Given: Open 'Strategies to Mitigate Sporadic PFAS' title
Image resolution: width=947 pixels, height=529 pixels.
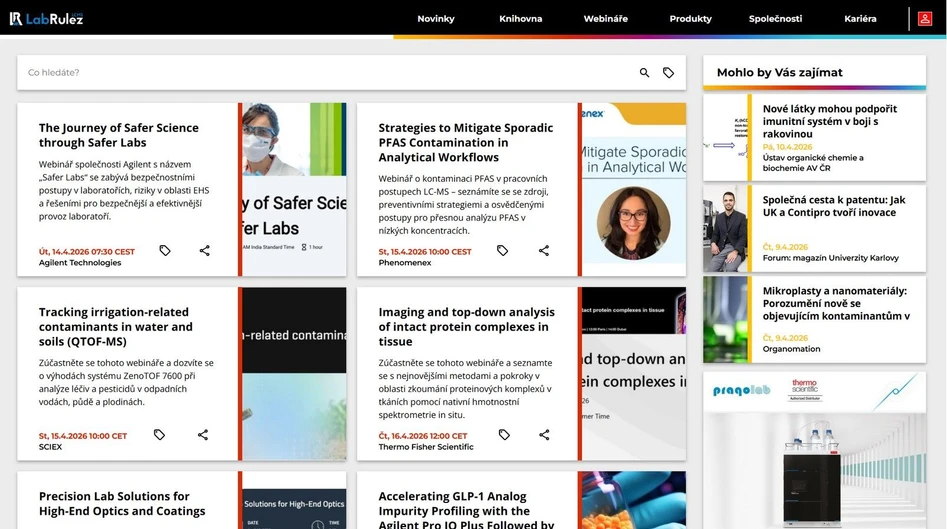Looking at the screenshot, I should (x=466, y=143).
